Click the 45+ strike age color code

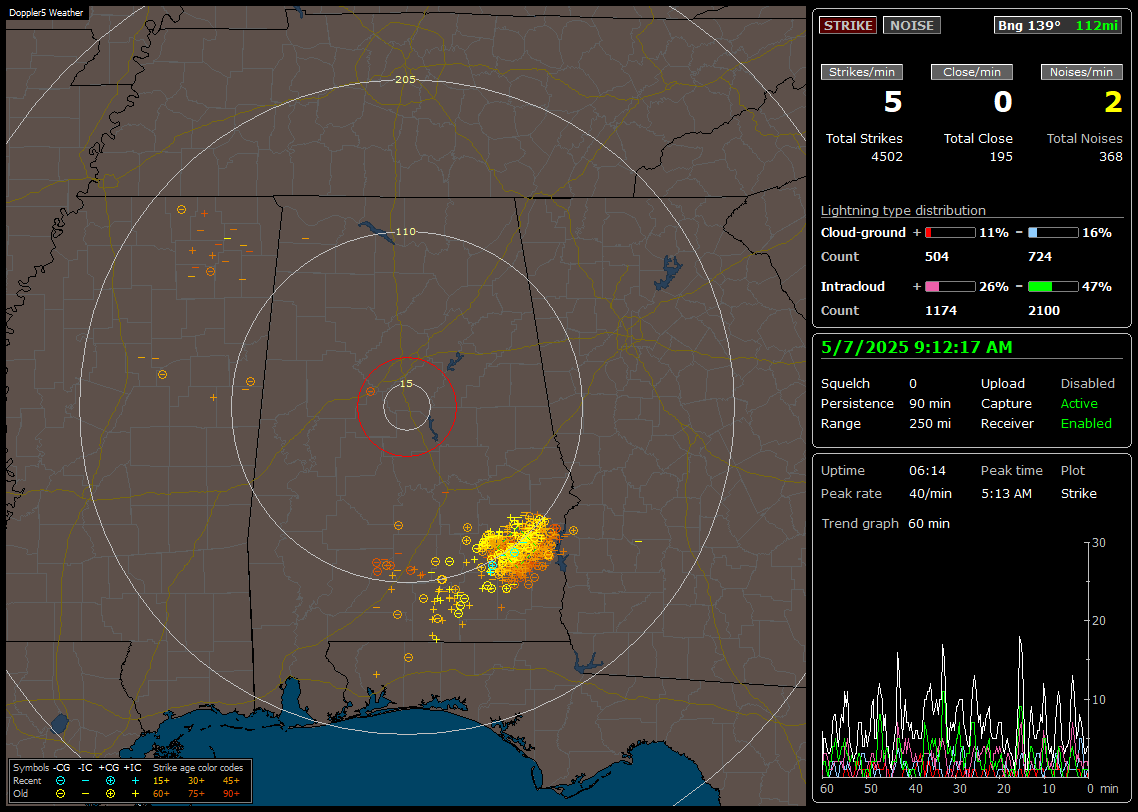click(x=231, y=781)
